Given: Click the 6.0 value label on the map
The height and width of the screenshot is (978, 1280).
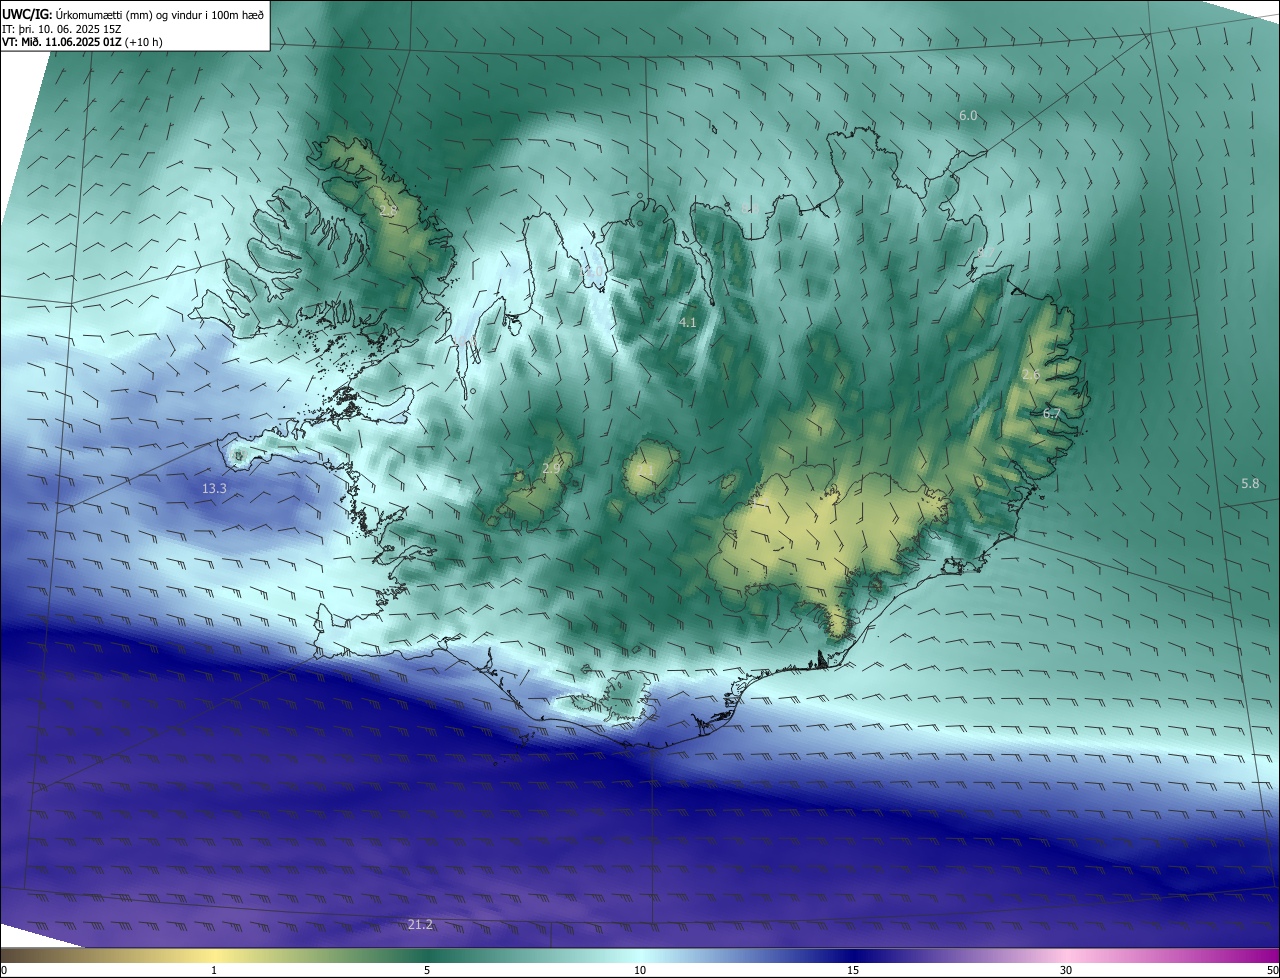Looking at the screenshot, I should 968,116.
